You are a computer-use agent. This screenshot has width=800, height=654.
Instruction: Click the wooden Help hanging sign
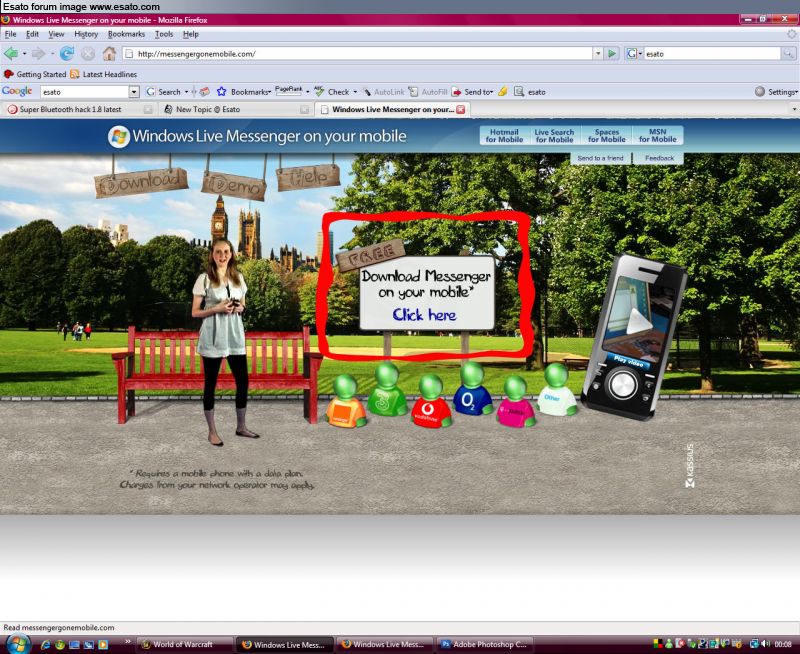coord(309,177)
